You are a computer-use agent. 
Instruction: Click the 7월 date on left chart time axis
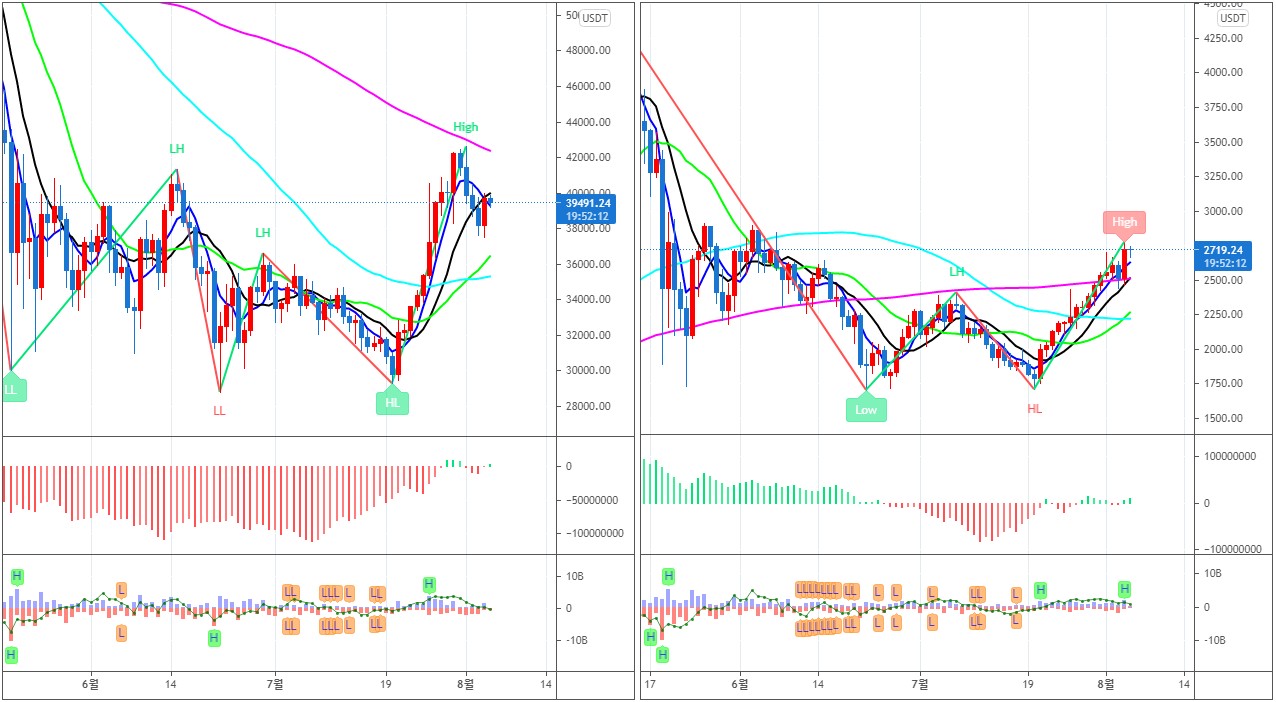[276, 685]
